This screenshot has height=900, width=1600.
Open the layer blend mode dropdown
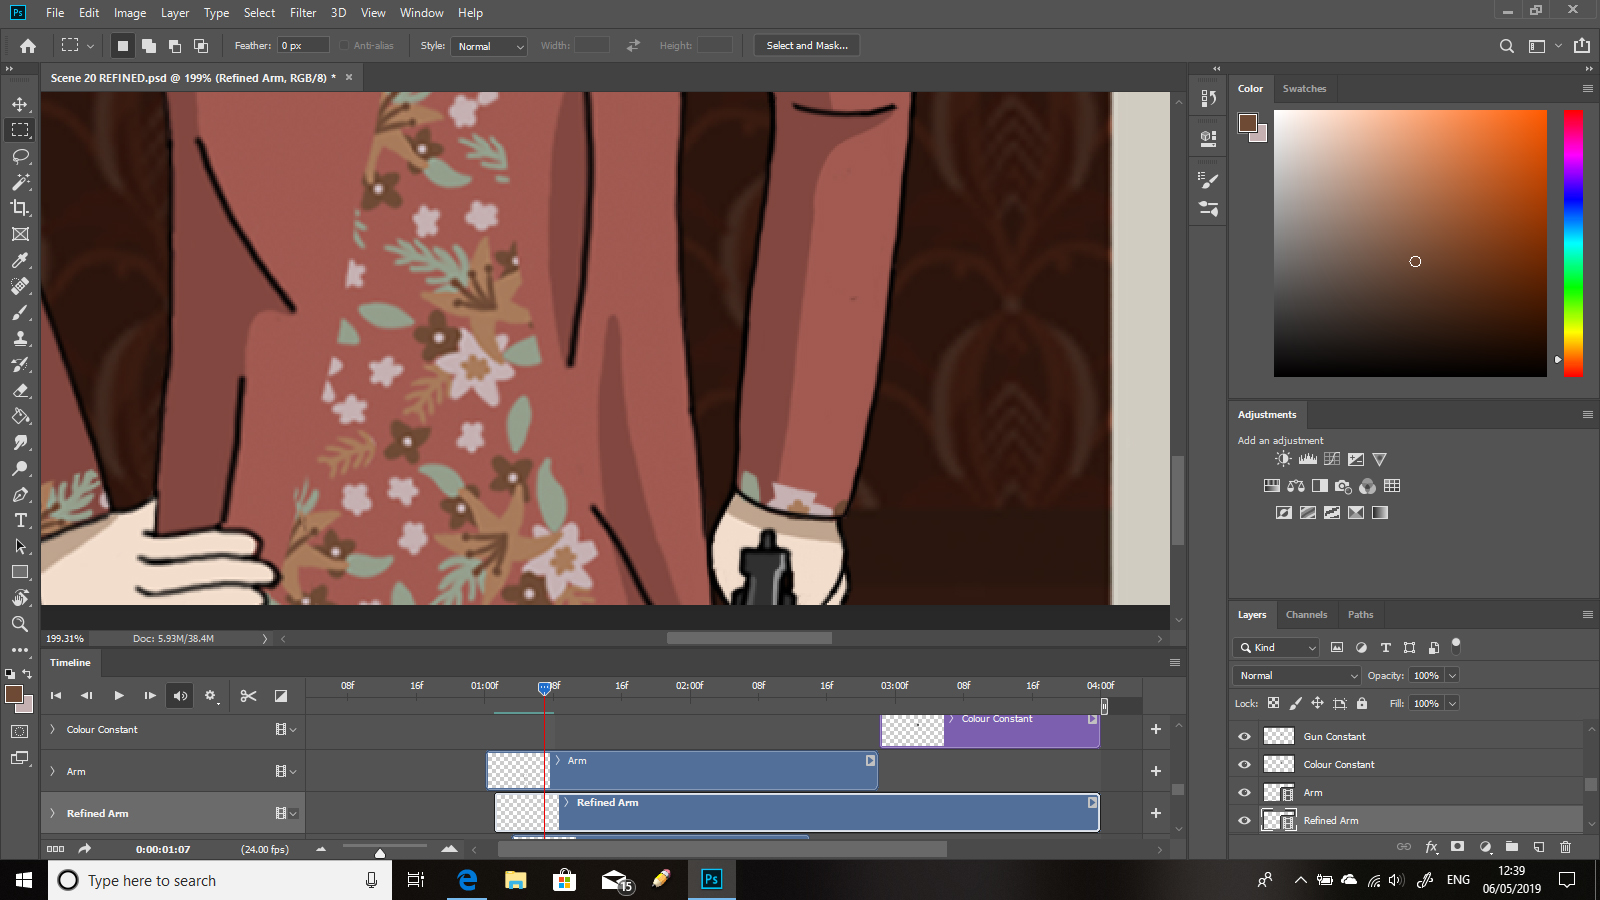pyautogui.click(x=1297, y=676)
